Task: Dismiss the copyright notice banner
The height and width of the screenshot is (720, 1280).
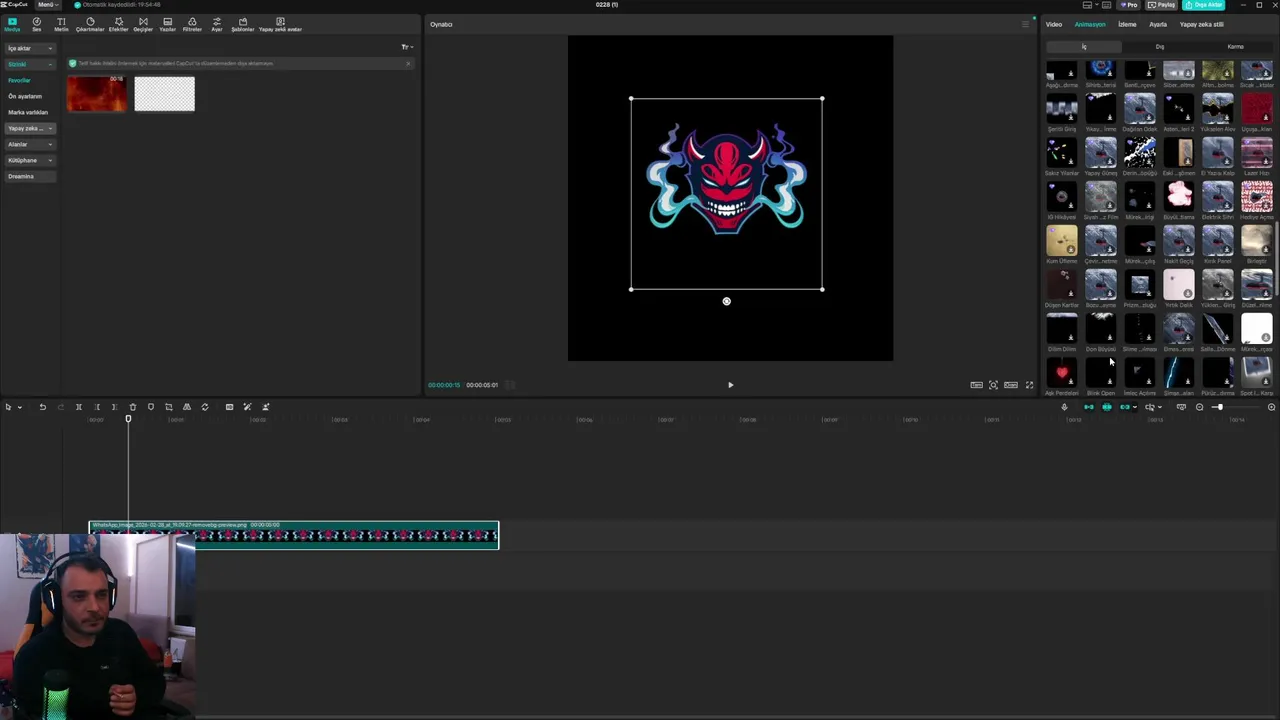Action: pyautogui.click(x=408, y=63)
